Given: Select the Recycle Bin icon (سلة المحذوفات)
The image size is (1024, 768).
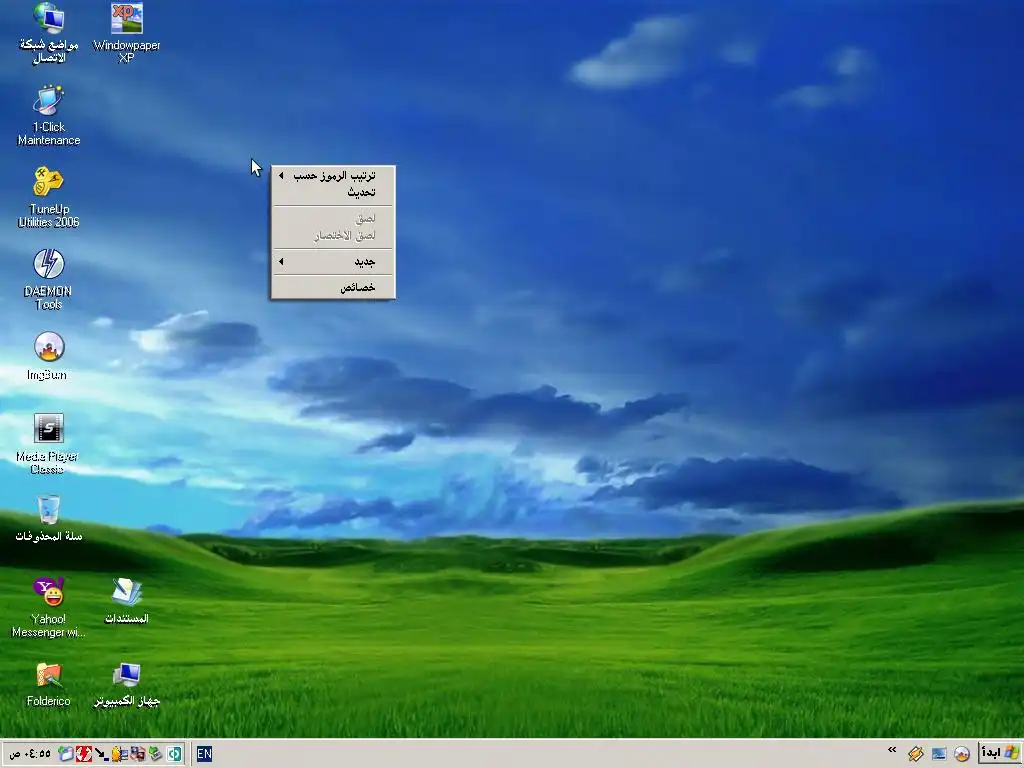Looking at the screenshot, I should pyautogui.click(x=49, y=520).
